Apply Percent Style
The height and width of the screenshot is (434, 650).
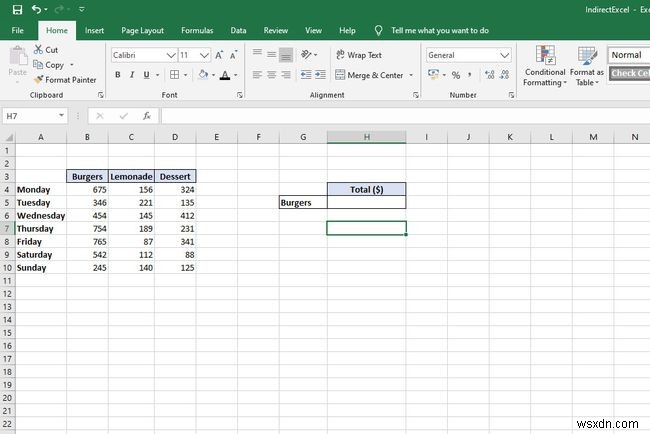[x=456, y=75]
